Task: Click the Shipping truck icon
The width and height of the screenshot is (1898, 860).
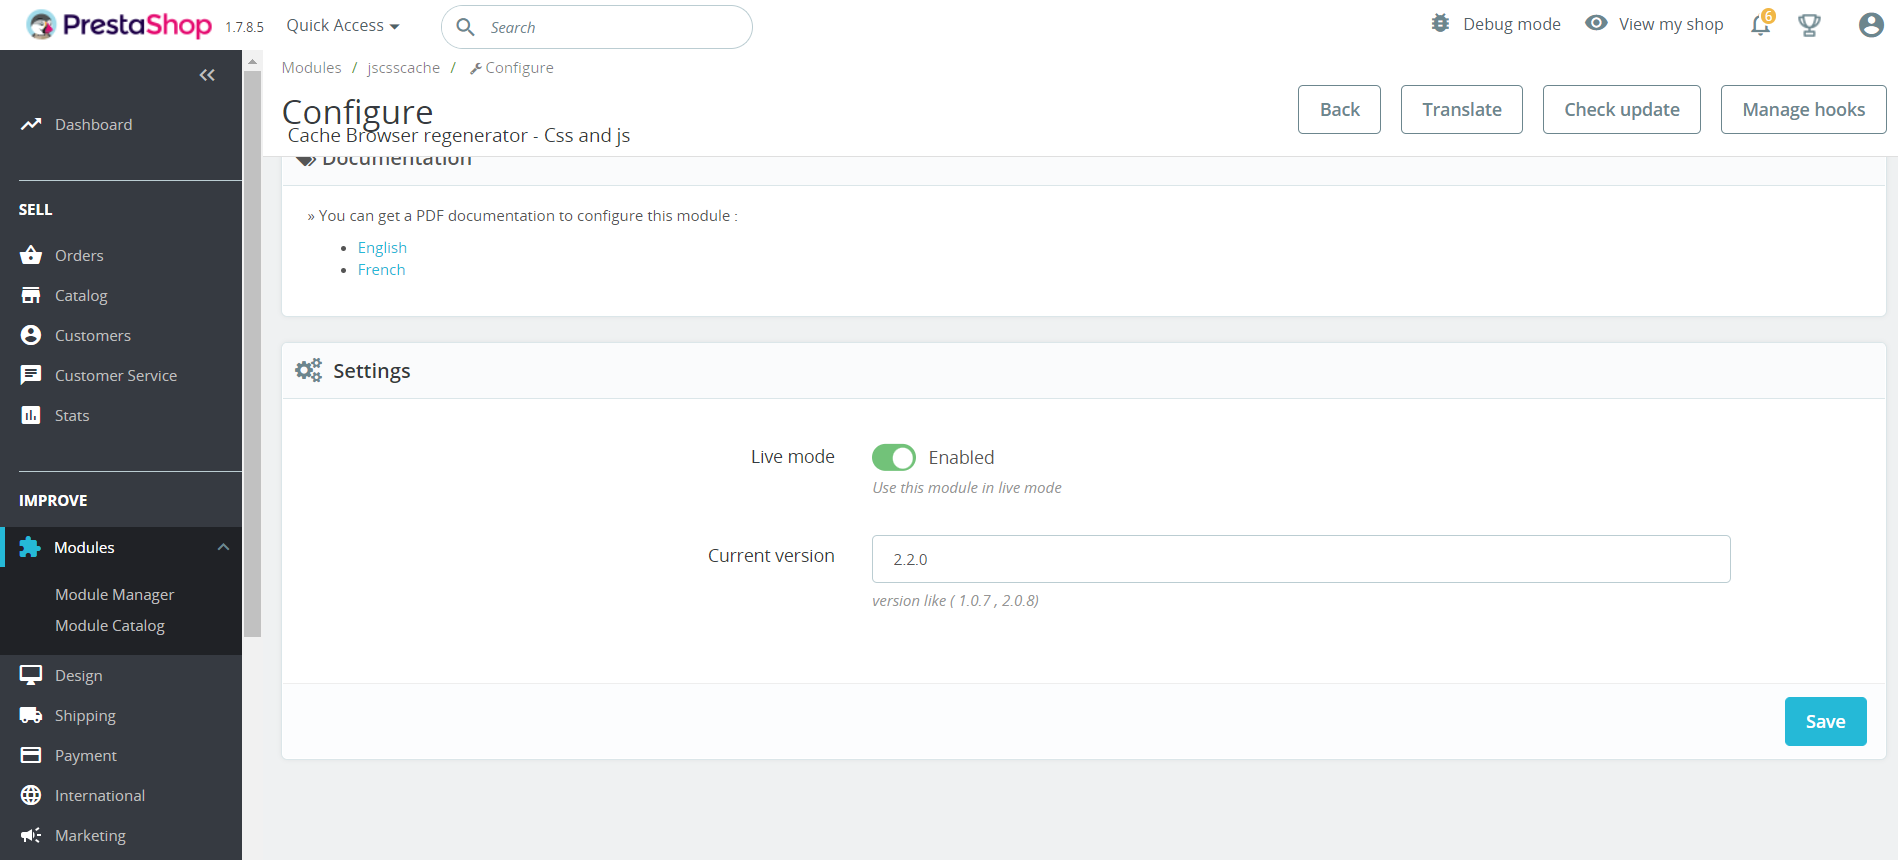Action: tap(31, 715)
